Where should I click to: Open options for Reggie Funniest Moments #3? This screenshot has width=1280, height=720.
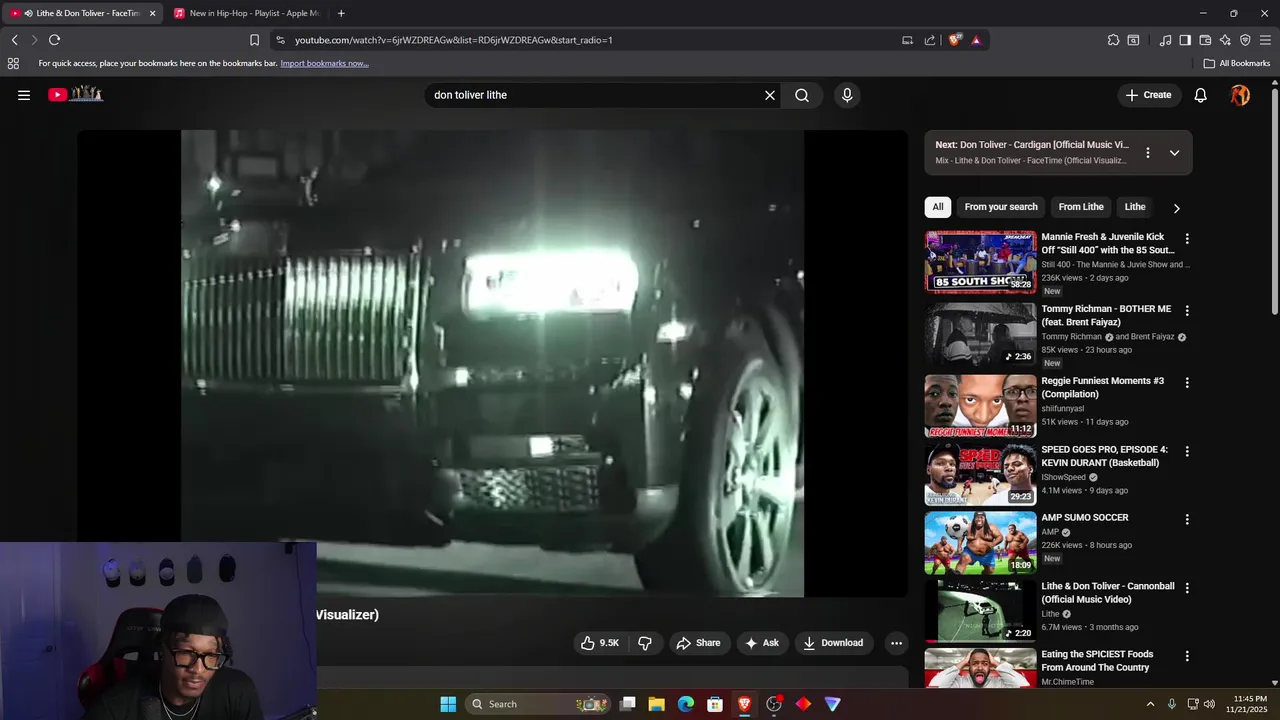[x=1187, y=383]
